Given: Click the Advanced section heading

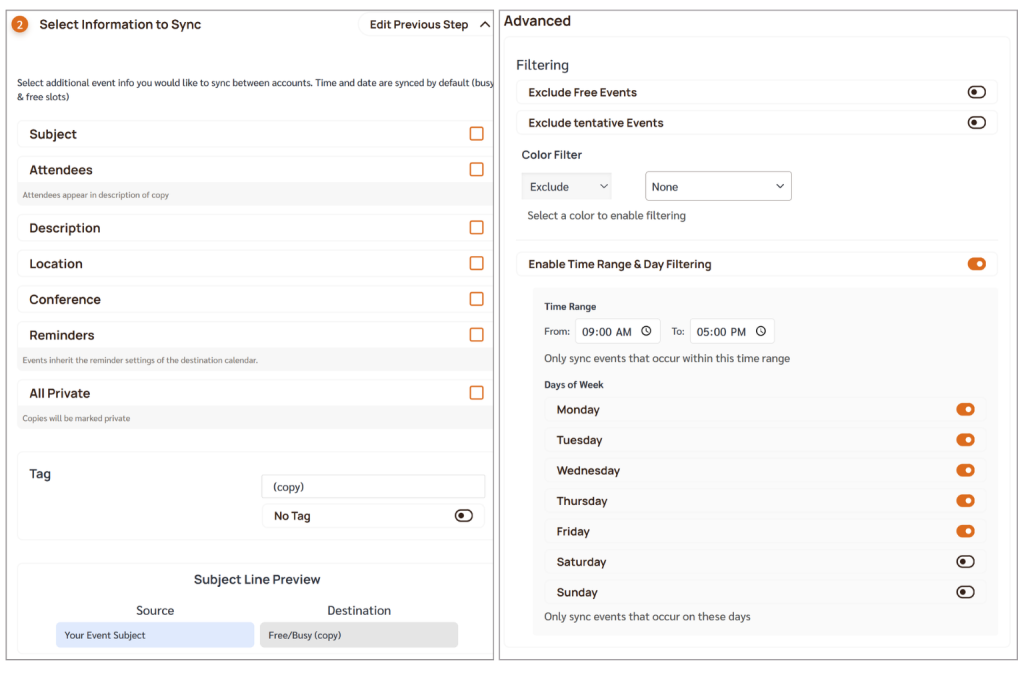Looking at the screenshot, I should tap(537, 21).
